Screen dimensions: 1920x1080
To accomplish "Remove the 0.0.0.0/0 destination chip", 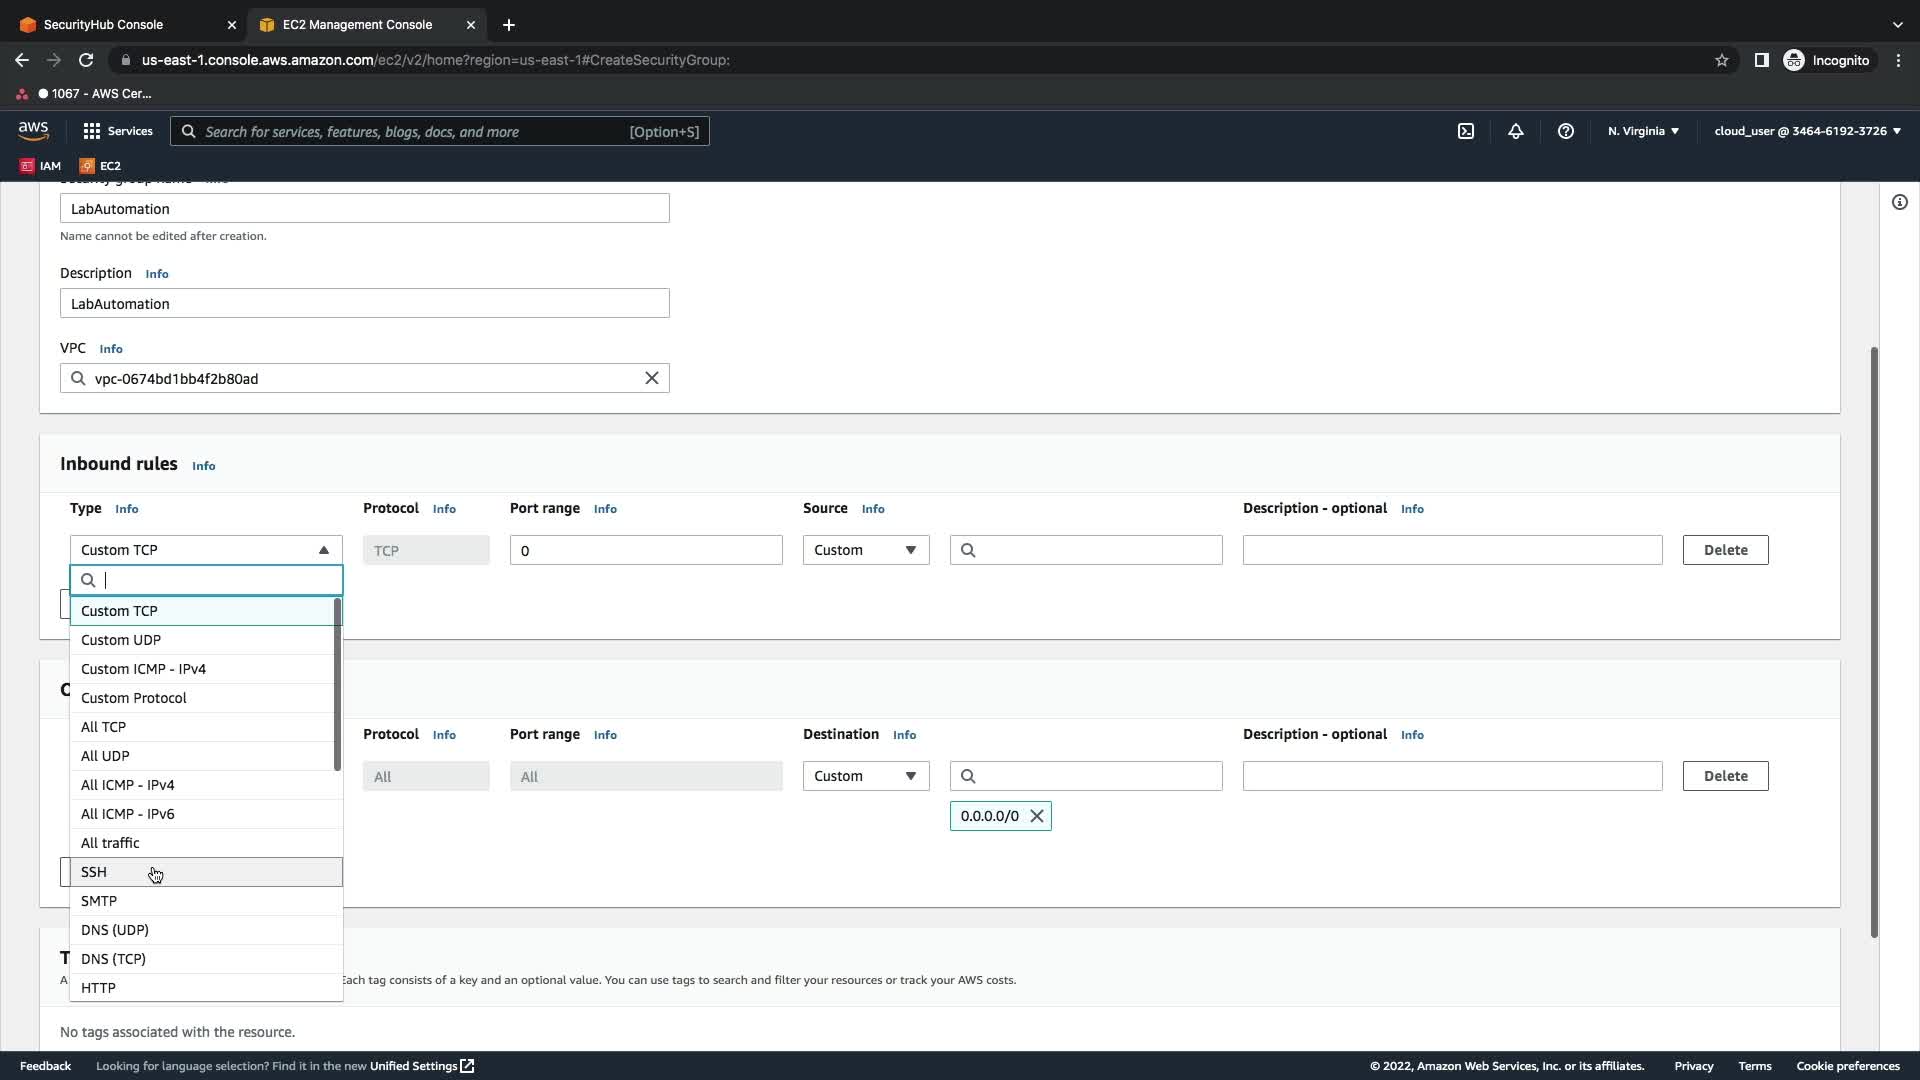I will coord(1037,816).
